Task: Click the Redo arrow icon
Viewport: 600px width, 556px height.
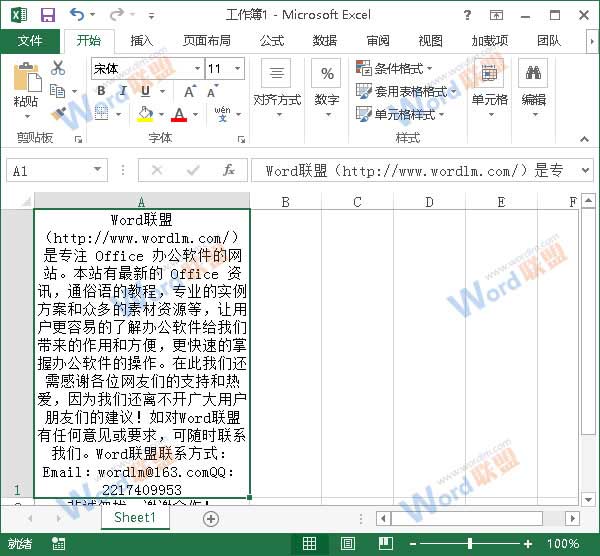Action: click(117, 15)
